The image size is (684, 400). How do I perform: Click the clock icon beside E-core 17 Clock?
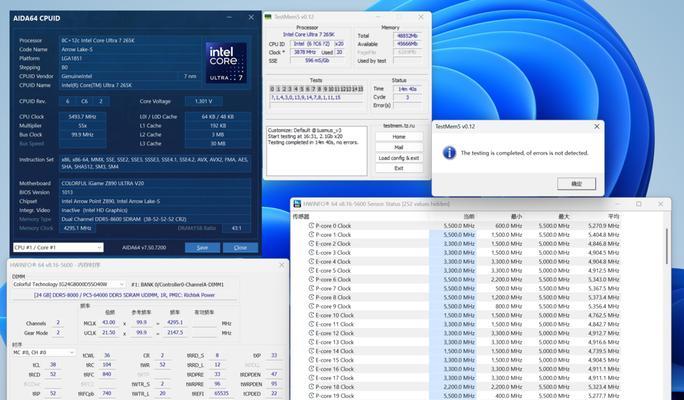[311, 378]
